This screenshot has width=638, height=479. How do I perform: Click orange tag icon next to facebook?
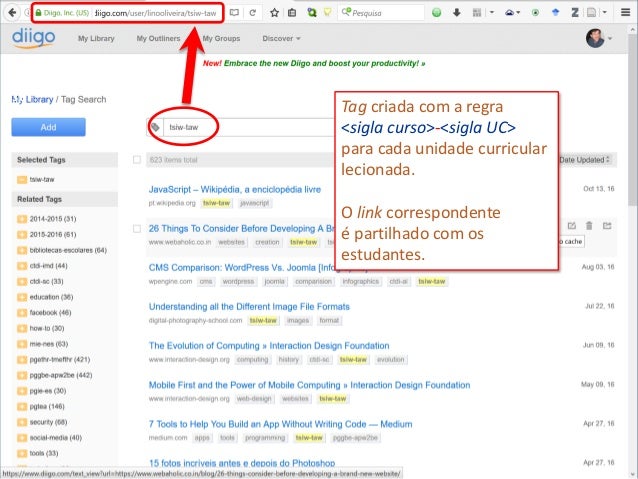click(x=22, y=313)
